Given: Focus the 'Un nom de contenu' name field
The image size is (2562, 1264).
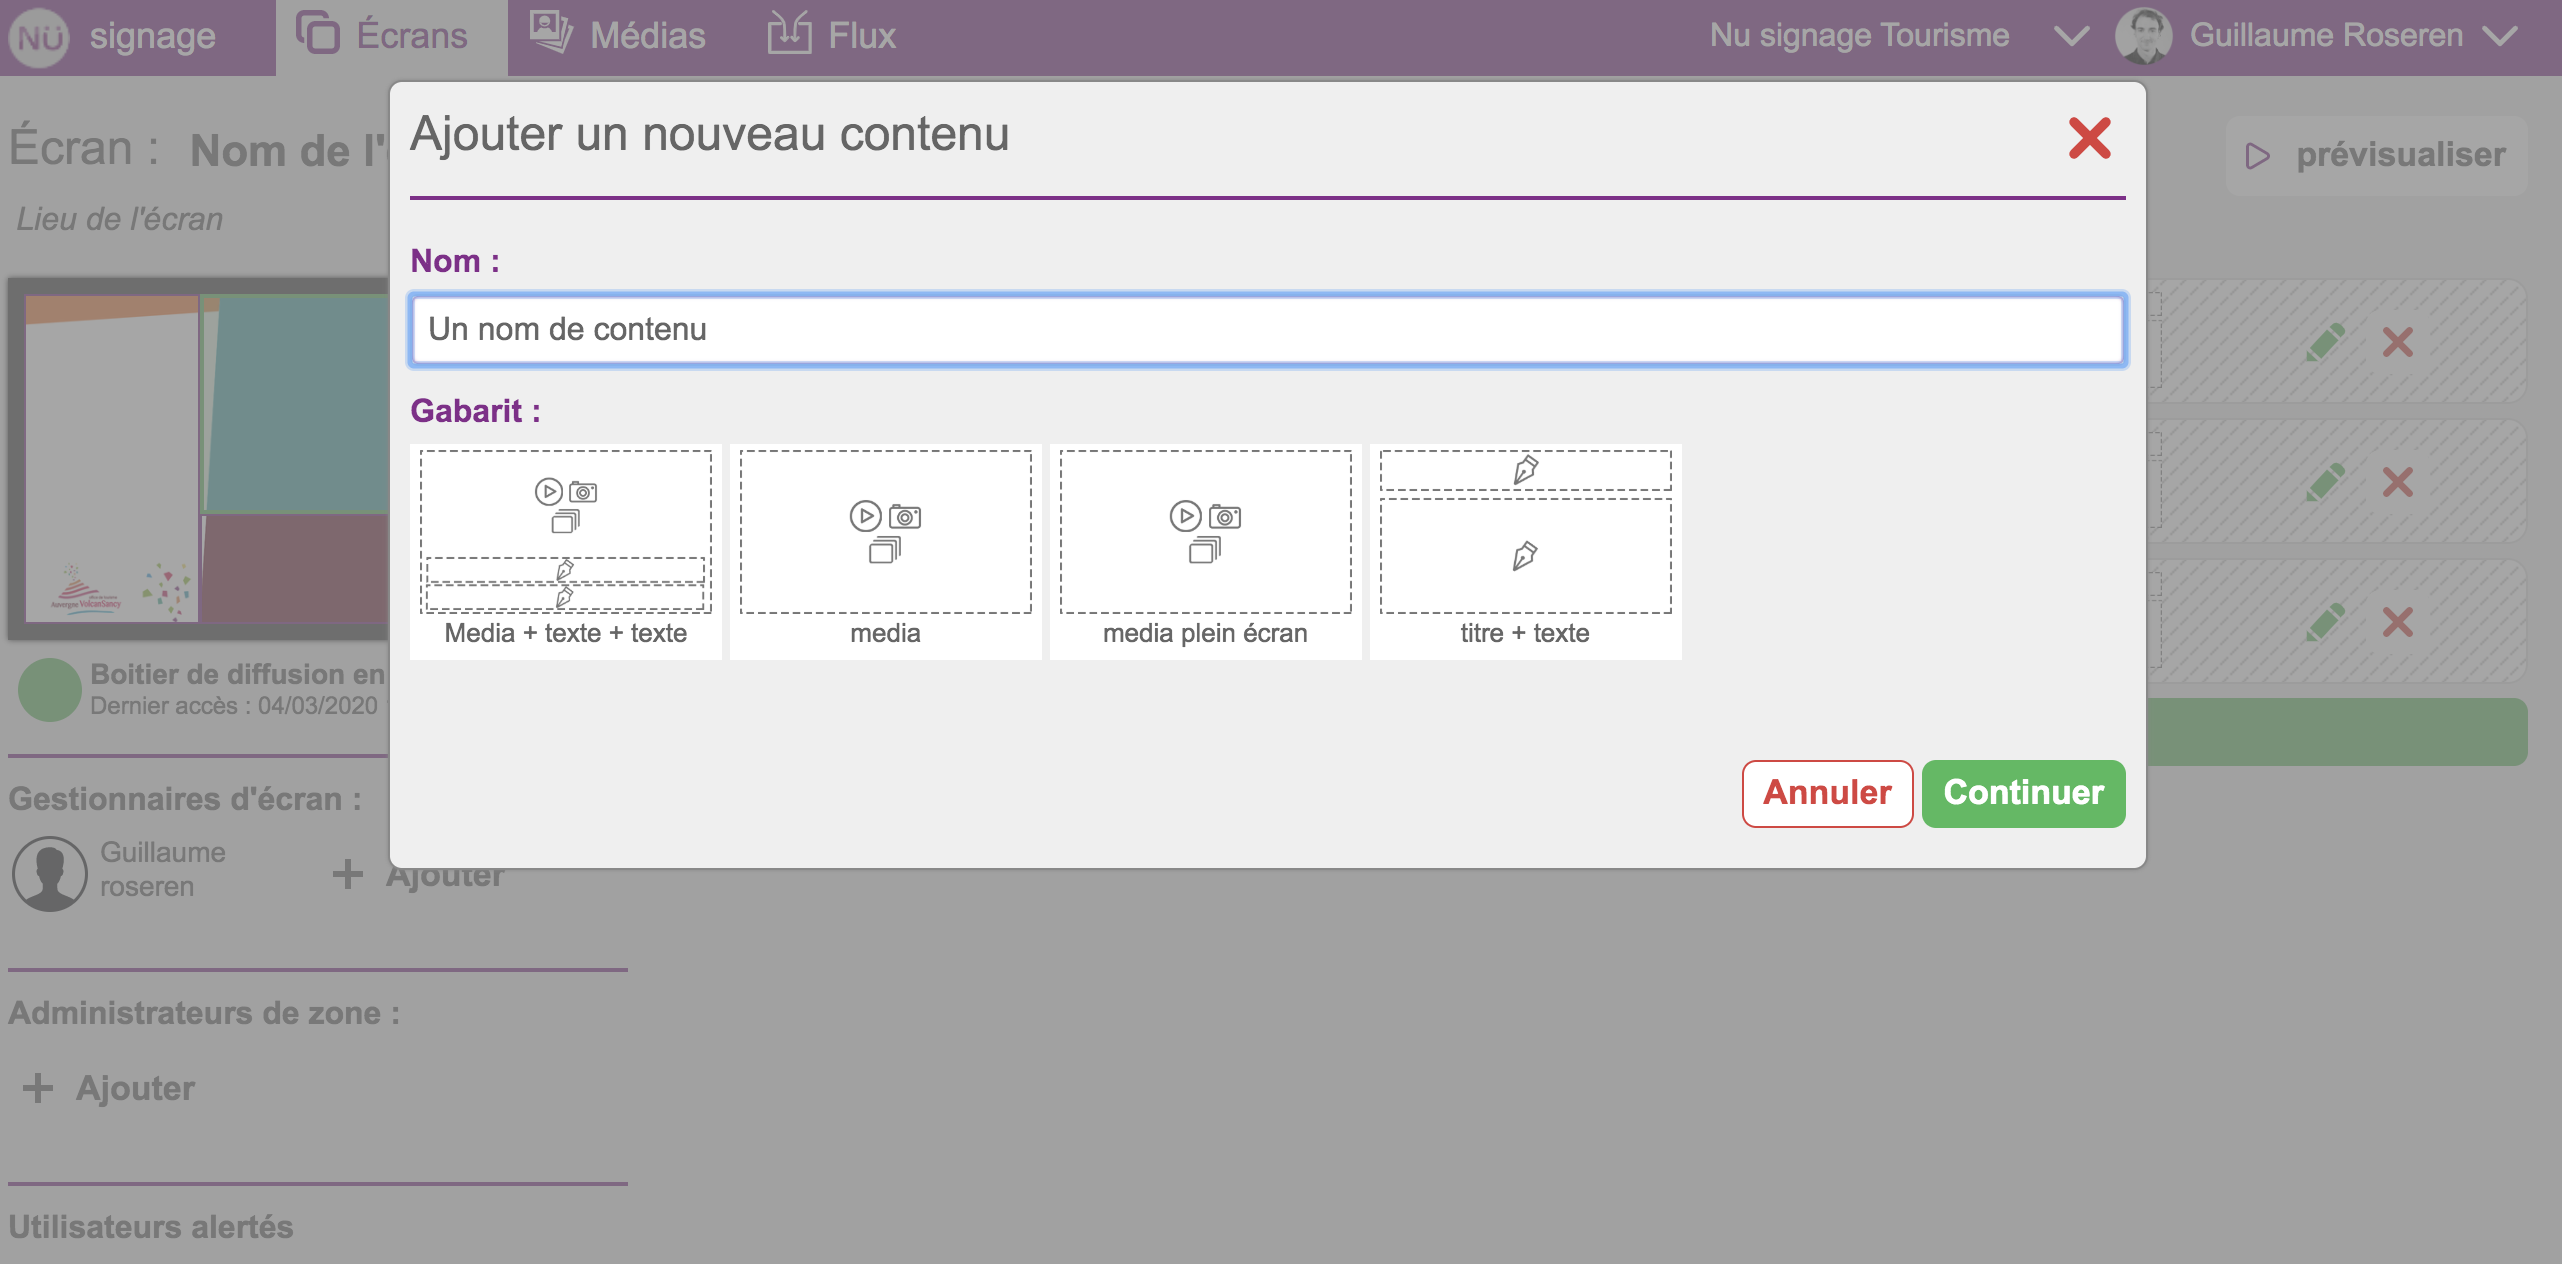Looking at the screenshot, I should tap(1267, 330).
